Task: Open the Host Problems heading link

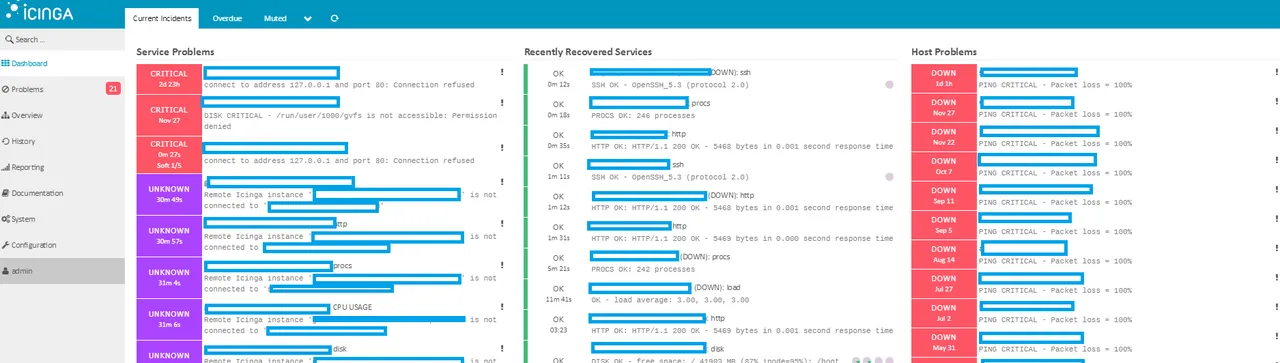Action: (944, 51)
